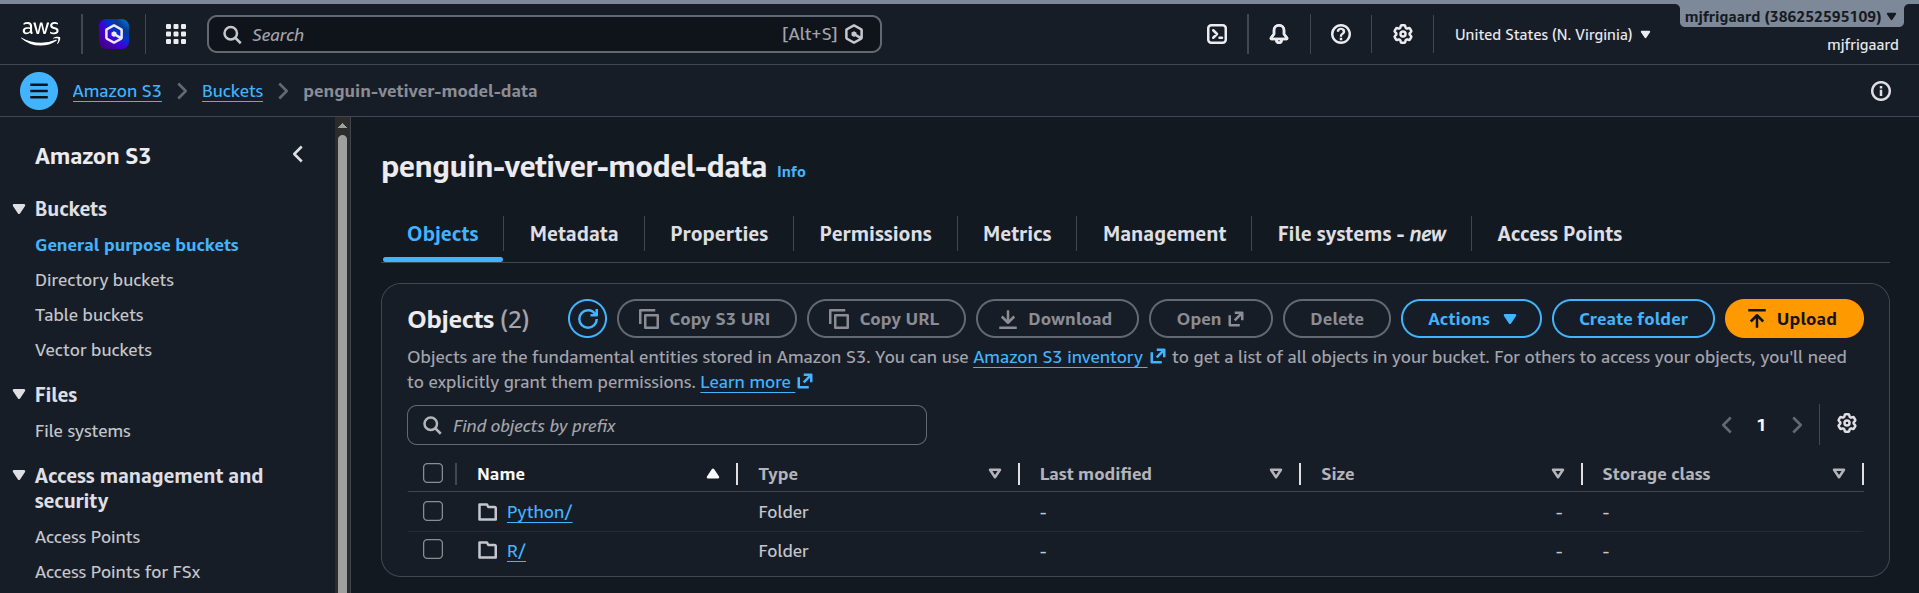The height and width of the screenshot is (593, 1919).
Task: Open the Type column sort arrow
Action: click(x=995, y=474)
